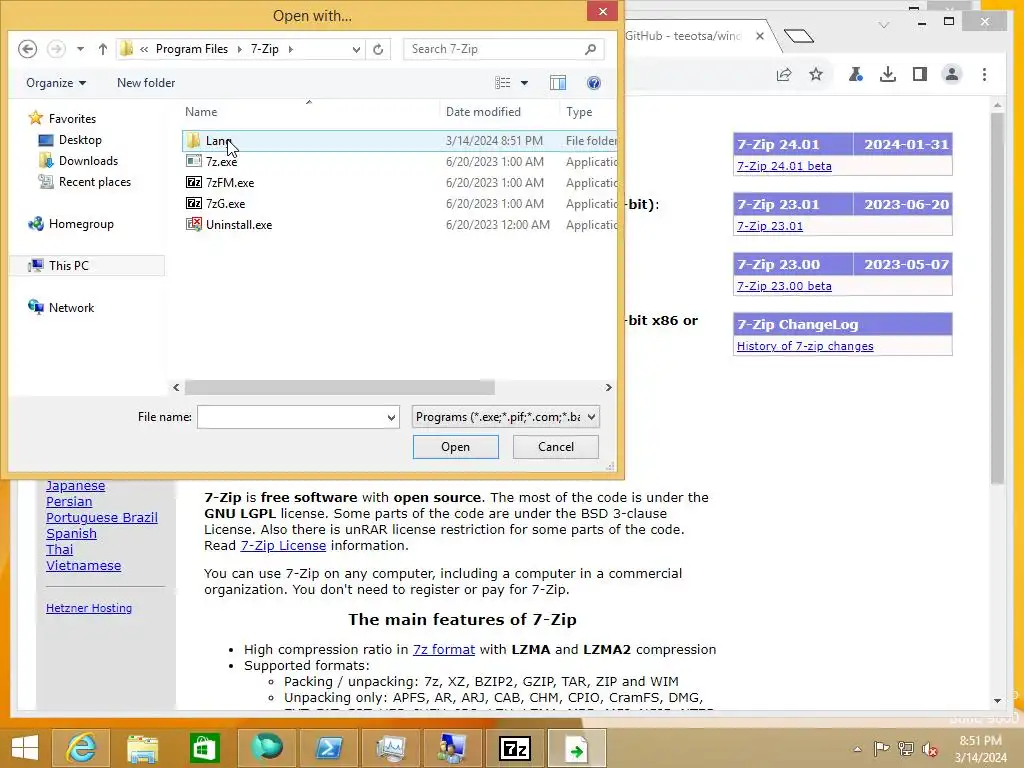Click the Forward arrow in Open with dialog
This screenshot has width=1024, height=768.
[x=56, y=49]
